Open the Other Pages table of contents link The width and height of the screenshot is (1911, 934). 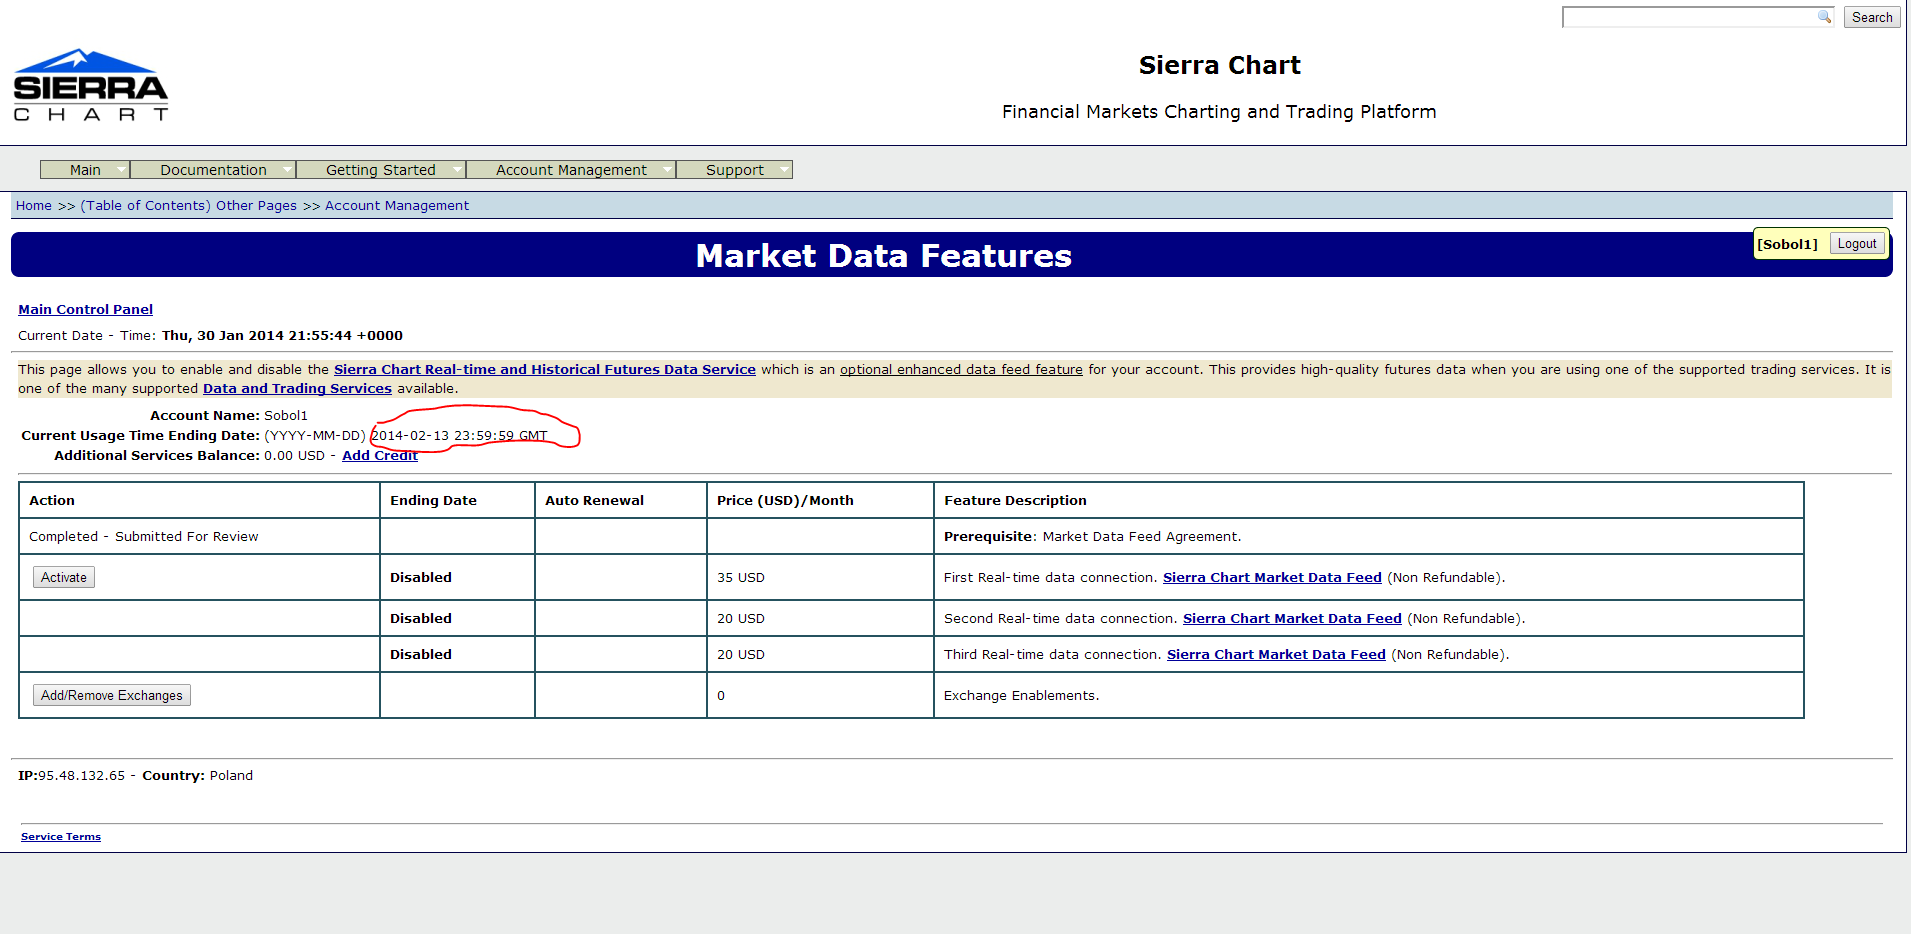[188, 206]
